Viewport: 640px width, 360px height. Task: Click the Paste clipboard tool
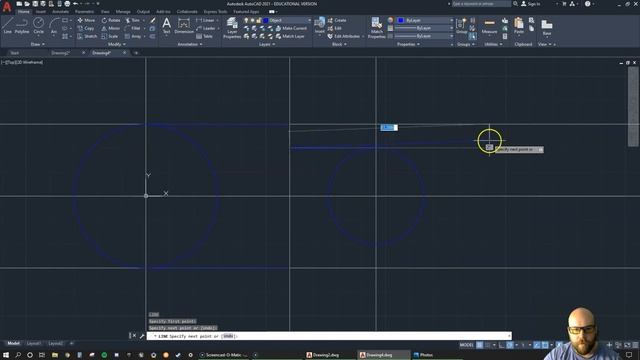(519, 26)
